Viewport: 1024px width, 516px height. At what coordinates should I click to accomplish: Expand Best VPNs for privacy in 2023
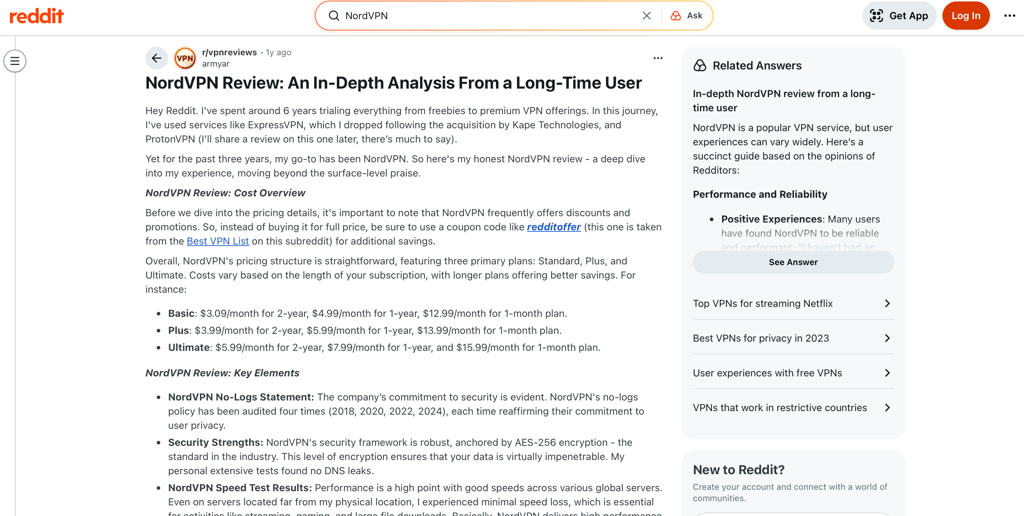click(x=793, y=338)
